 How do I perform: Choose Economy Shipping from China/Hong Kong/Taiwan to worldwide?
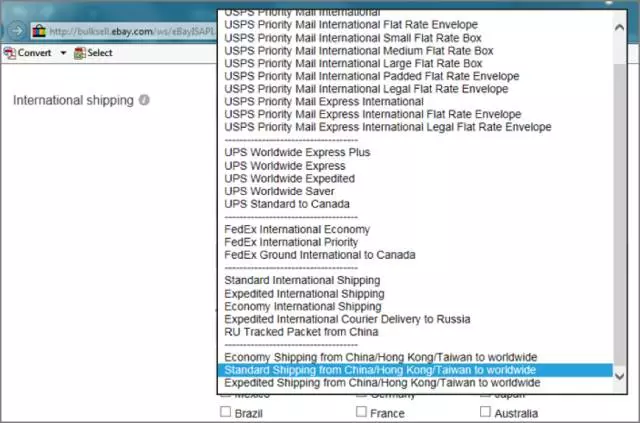coord(380,357)
